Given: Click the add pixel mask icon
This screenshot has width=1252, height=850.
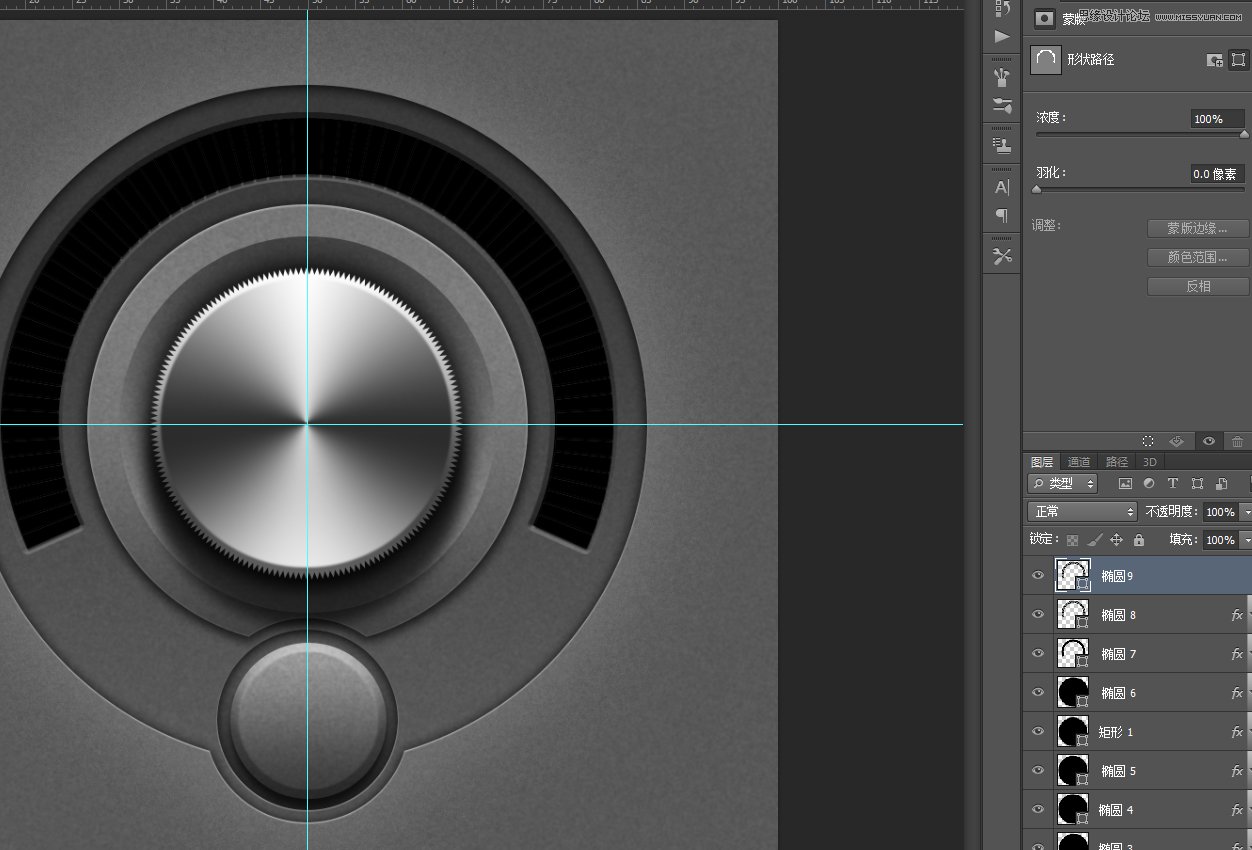Looking at the screenshot, I should click(1215, 60).
